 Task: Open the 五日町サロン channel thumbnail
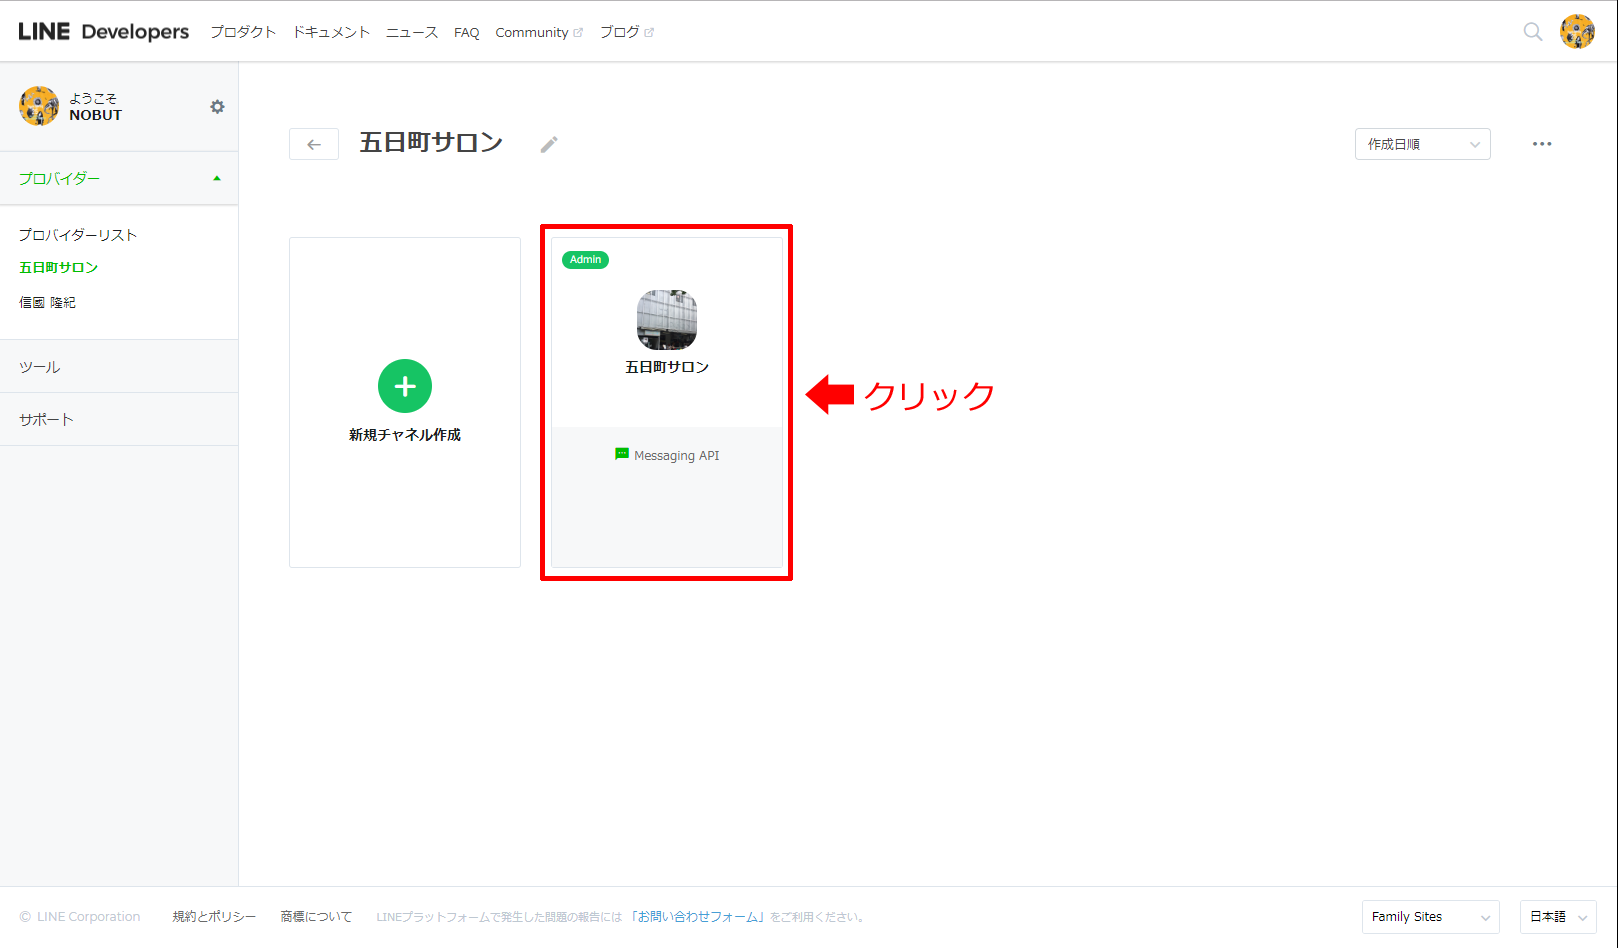click(667, 320)
